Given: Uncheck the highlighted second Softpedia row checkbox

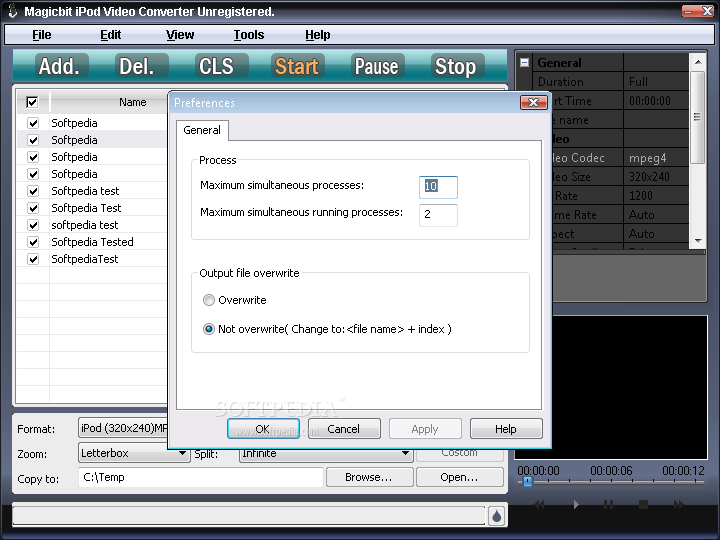Looking at the screenshot, I should tap(33, 140).
